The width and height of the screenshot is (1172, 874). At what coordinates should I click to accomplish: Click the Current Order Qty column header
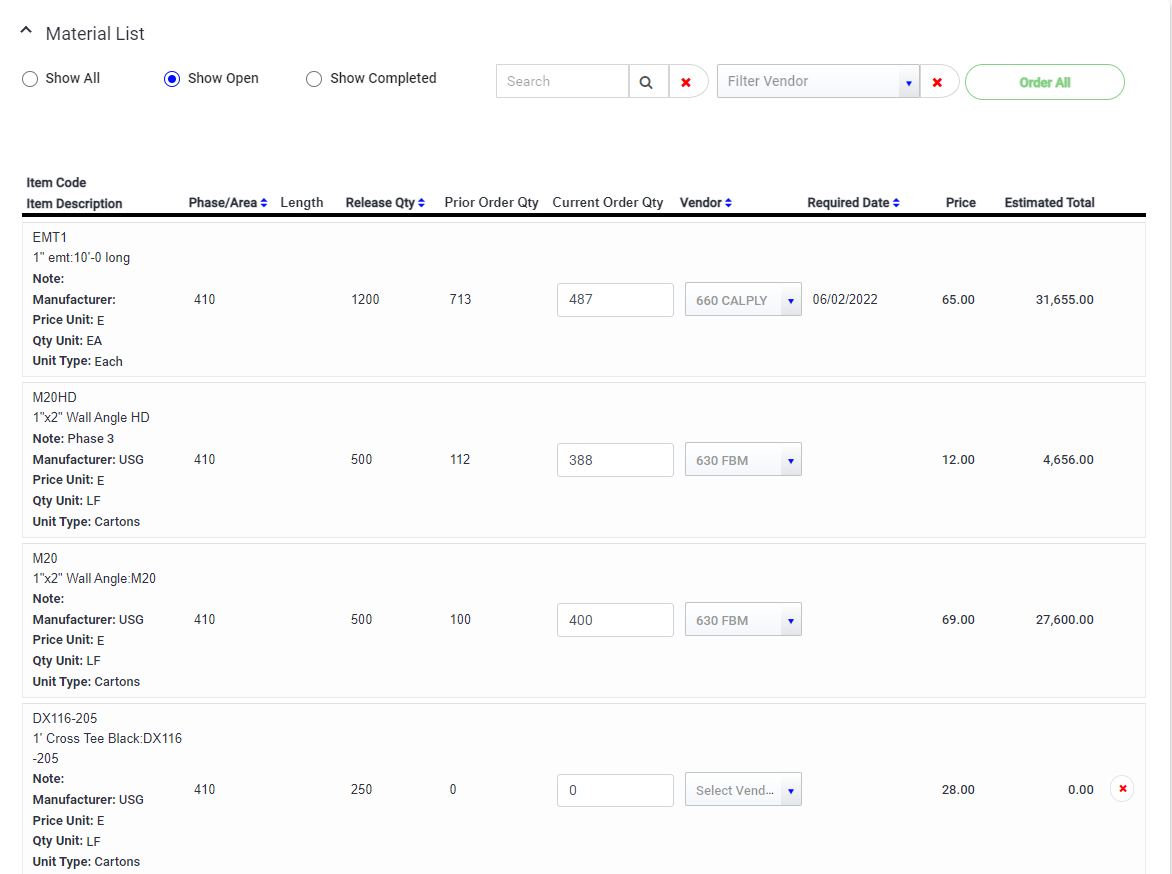tap(608, 203)
